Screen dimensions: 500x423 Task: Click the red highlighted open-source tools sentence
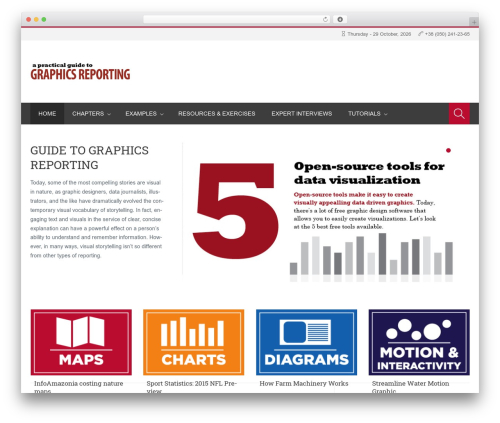[354, 198]
